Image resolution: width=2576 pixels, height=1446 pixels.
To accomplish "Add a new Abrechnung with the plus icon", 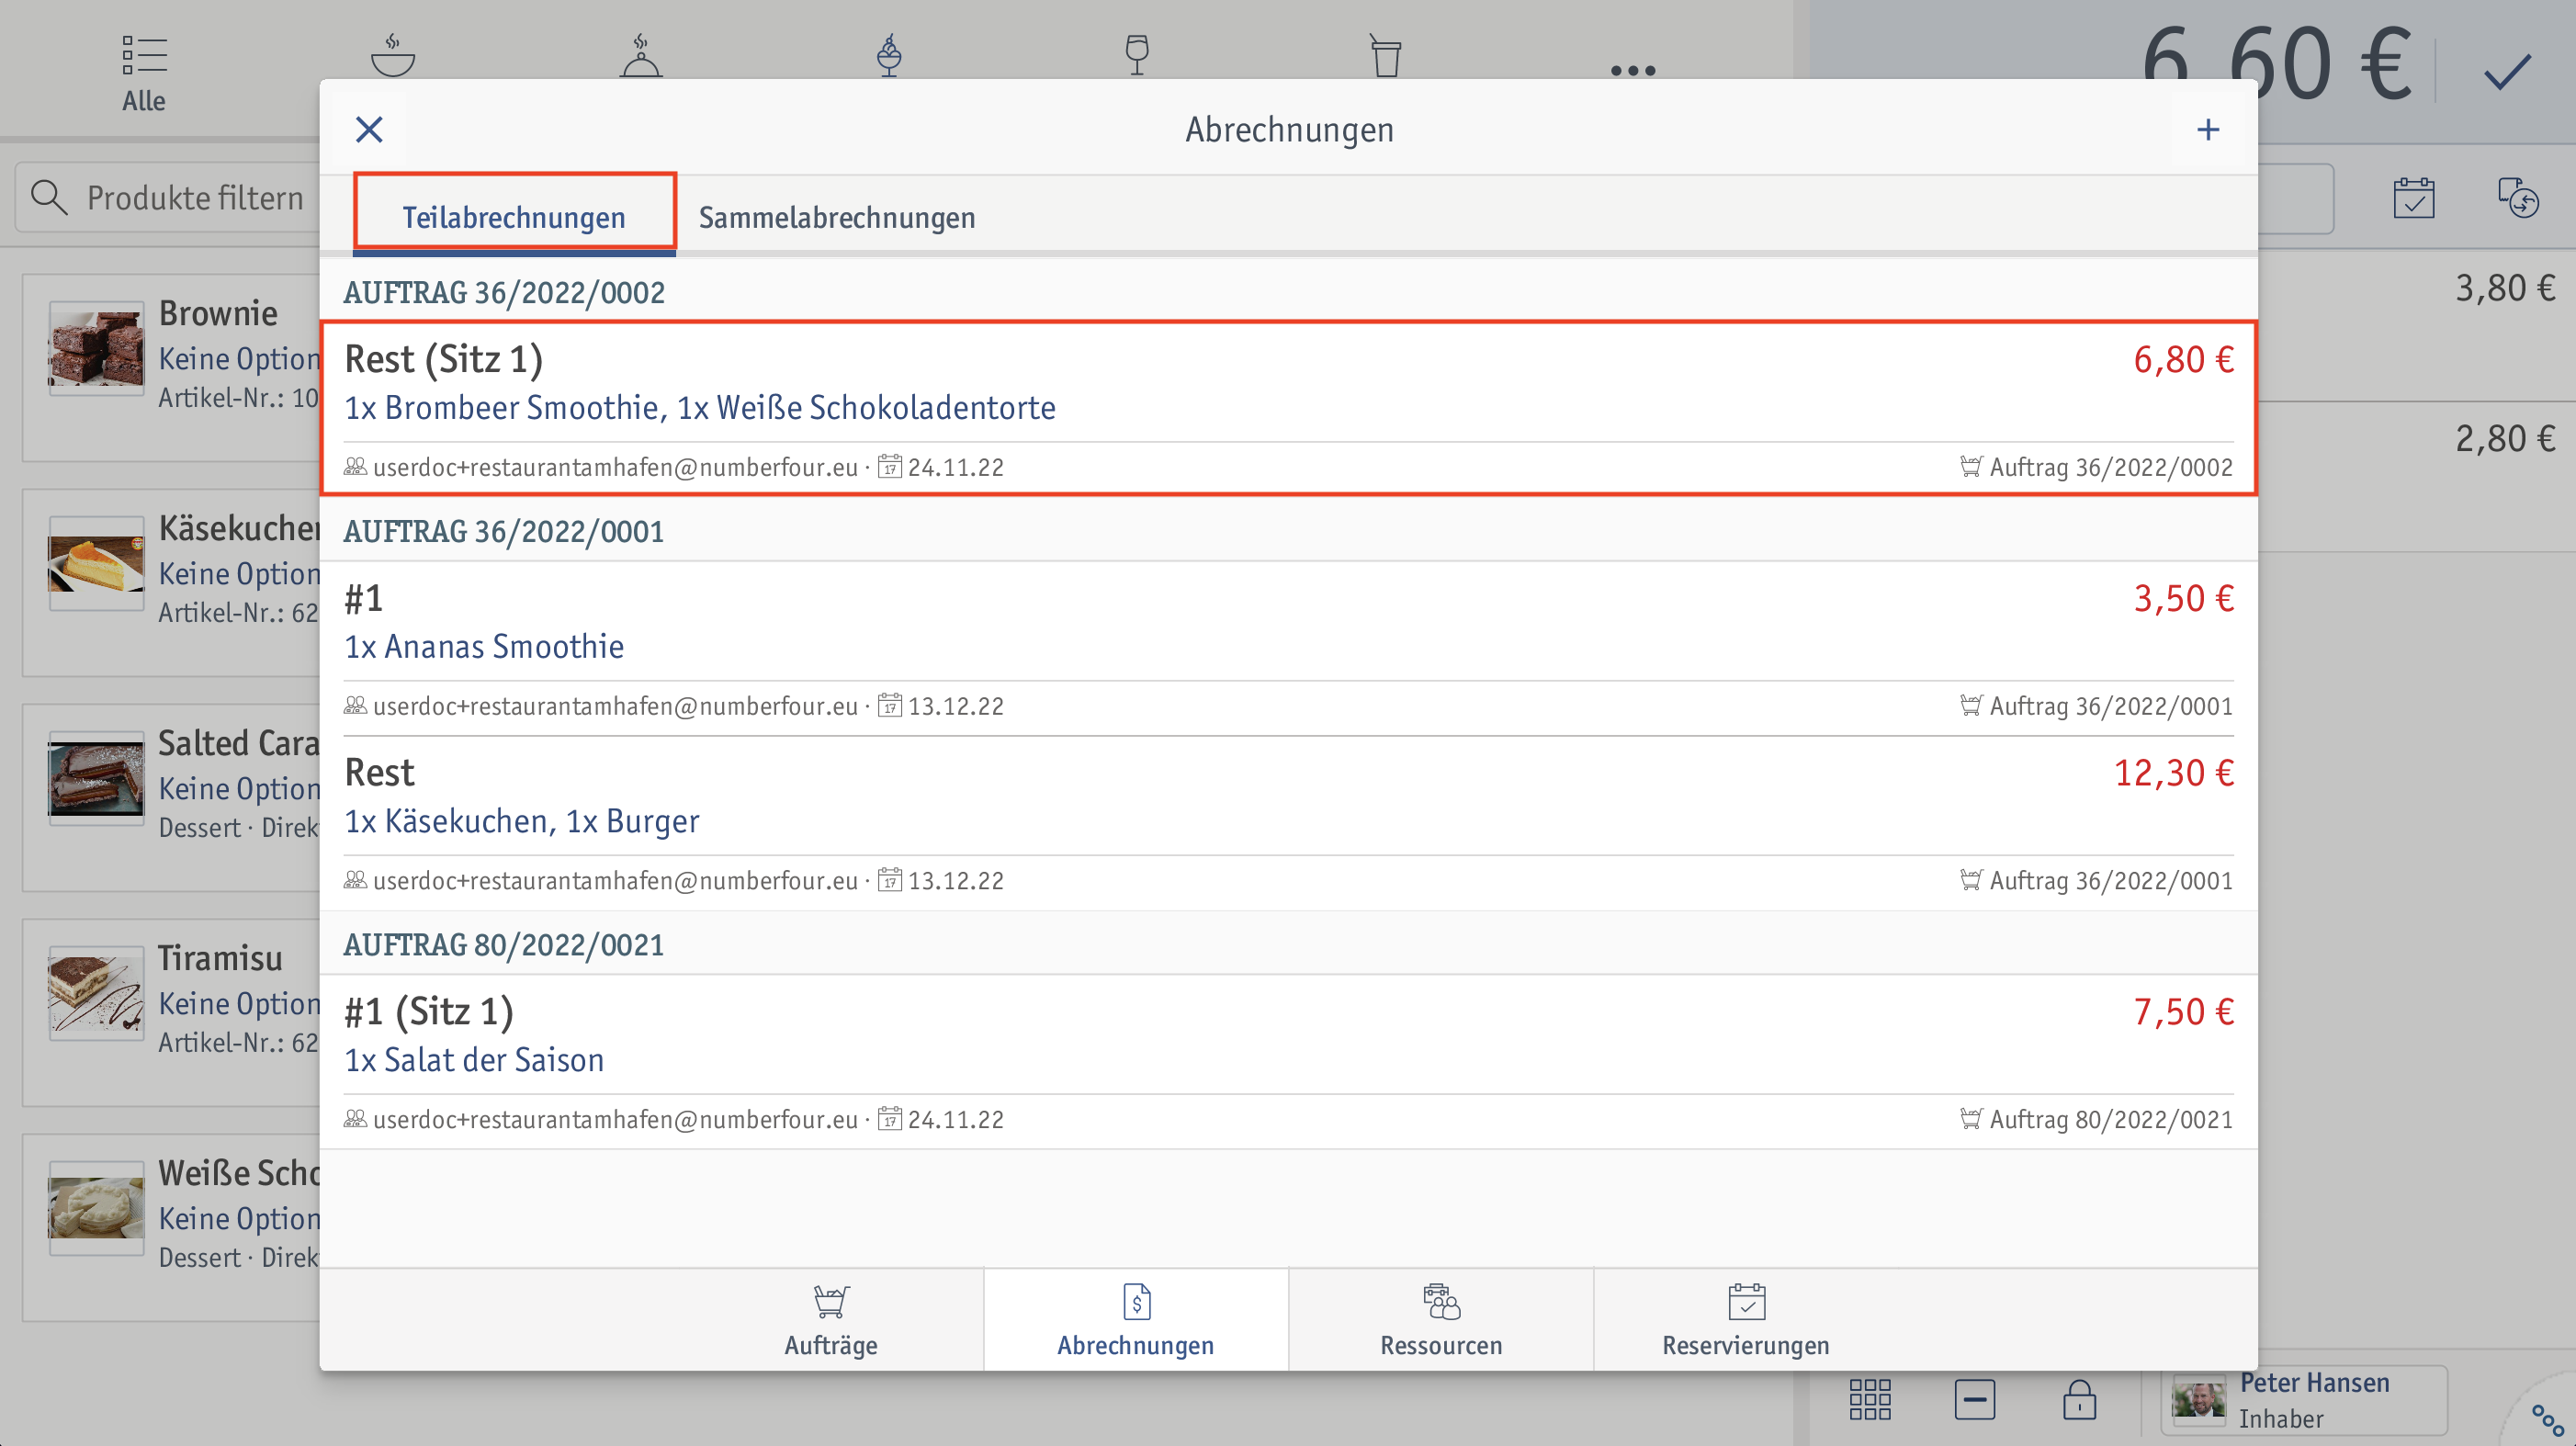I will (x=2208, y=129).
